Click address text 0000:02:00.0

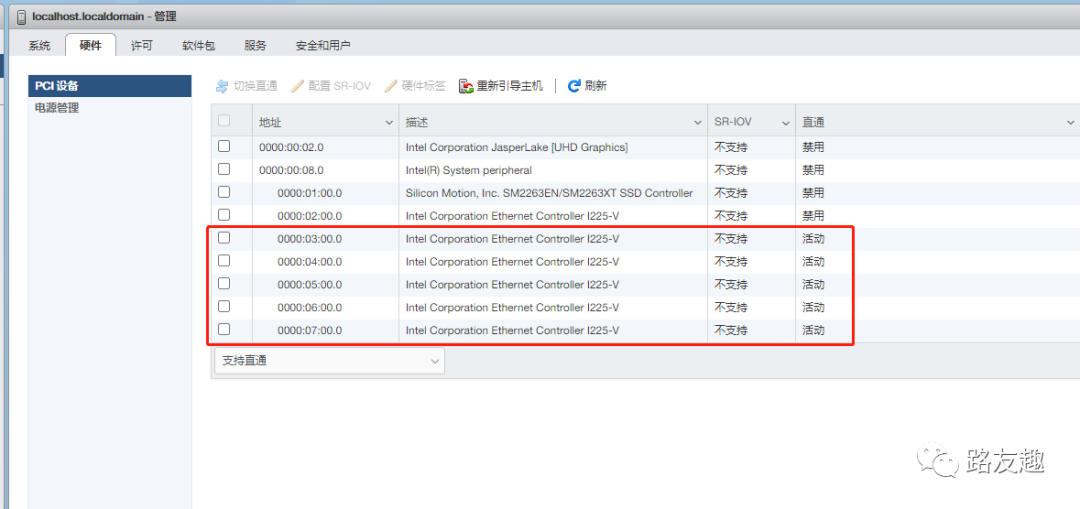[309, 216]
